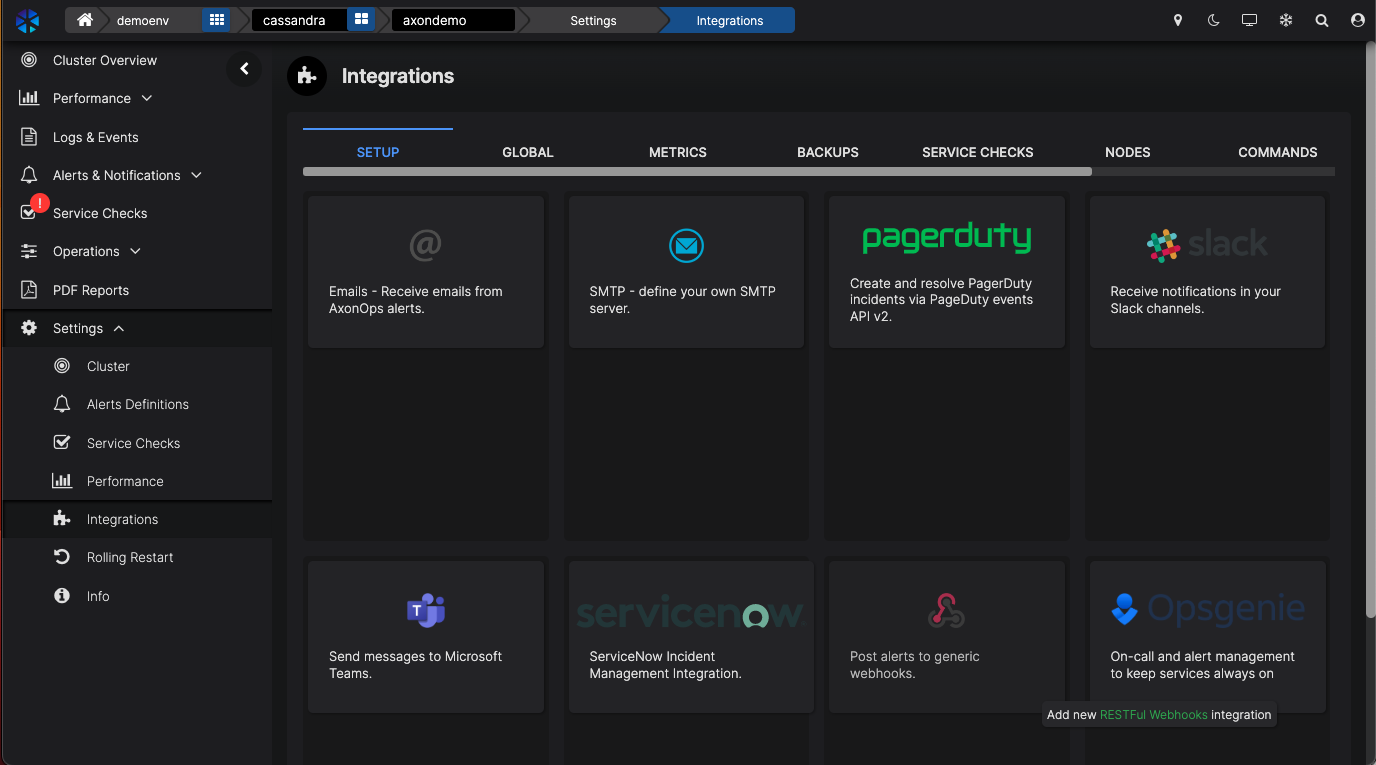Screen dimensions: 1376x765
Task: Open the Slack integration card
Action: click(1207, 272)
